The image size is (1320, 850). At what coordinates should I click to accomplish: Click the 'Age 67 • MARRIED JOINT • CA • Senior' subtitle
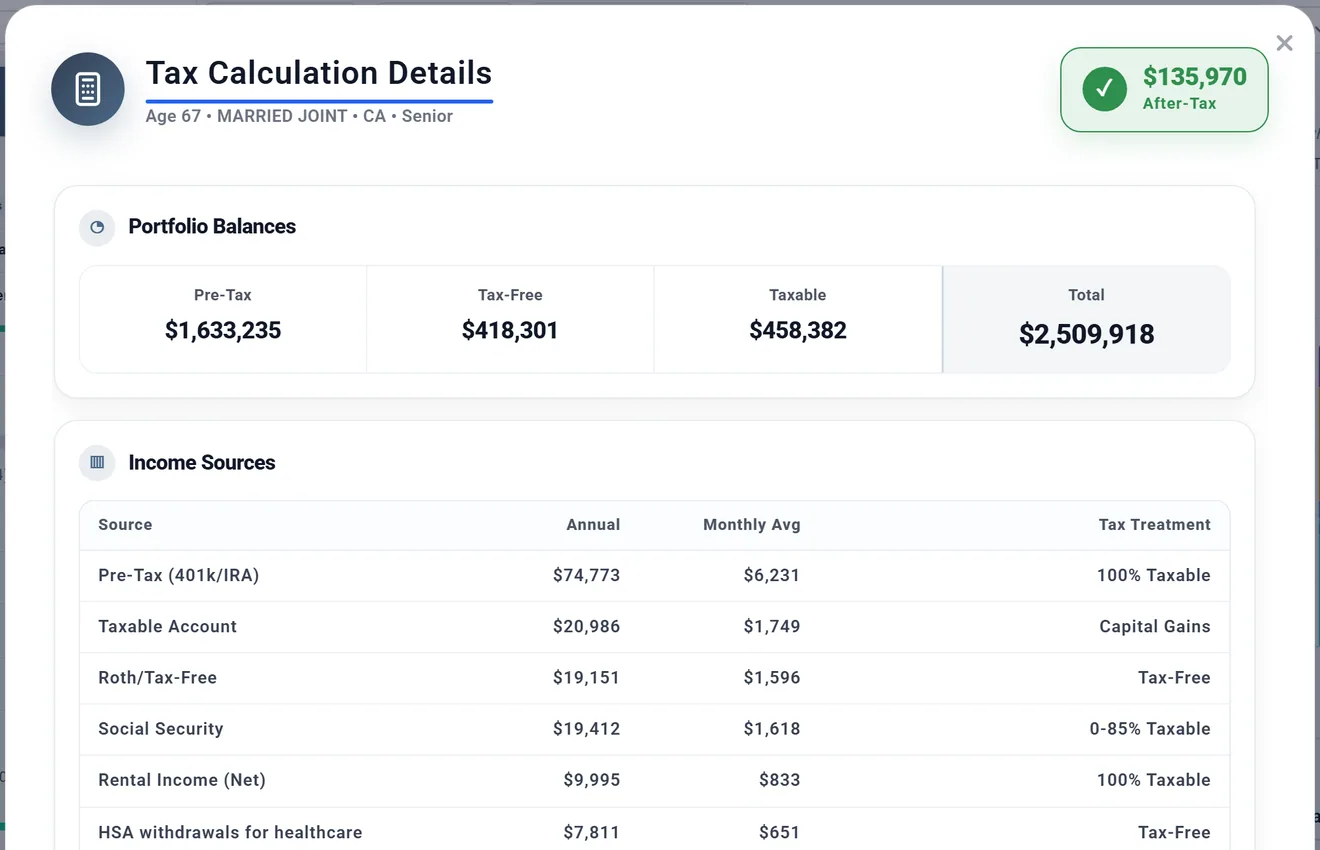pyautogui.click(x=299, y=116)
